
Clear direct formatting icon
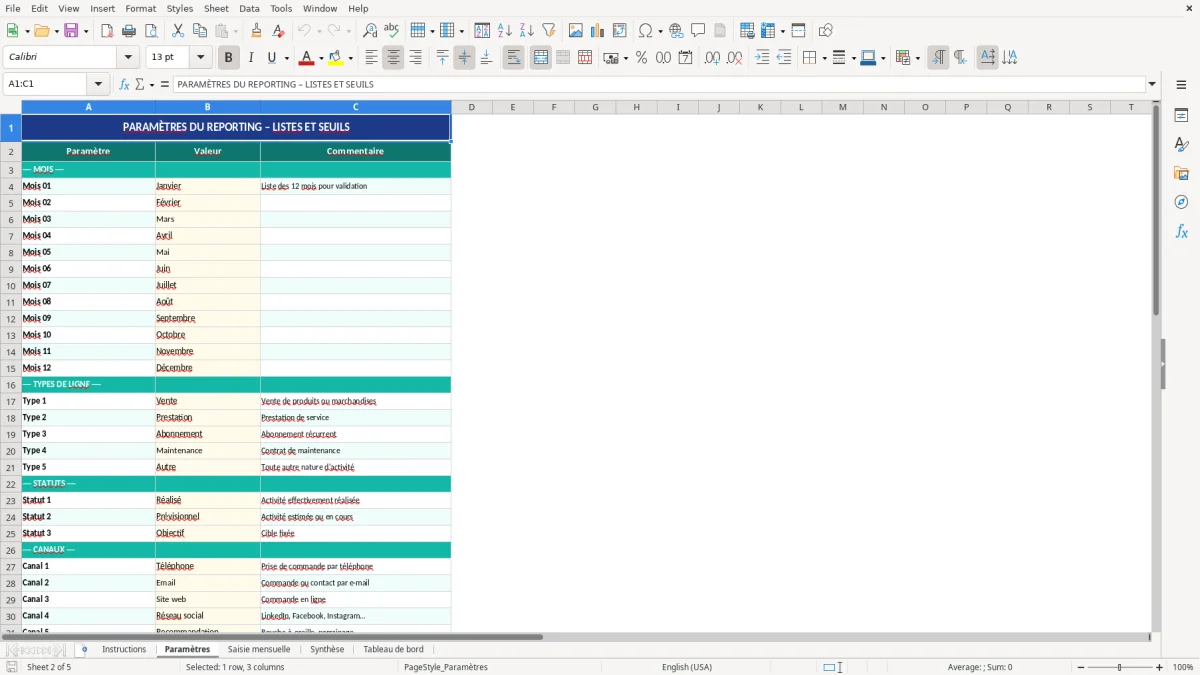coord(279,31)
